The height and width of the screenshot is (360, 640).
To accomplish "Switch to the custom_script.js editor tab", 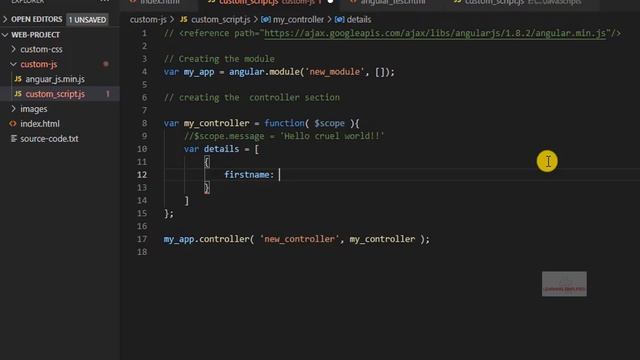I will [x=269, y=2].
